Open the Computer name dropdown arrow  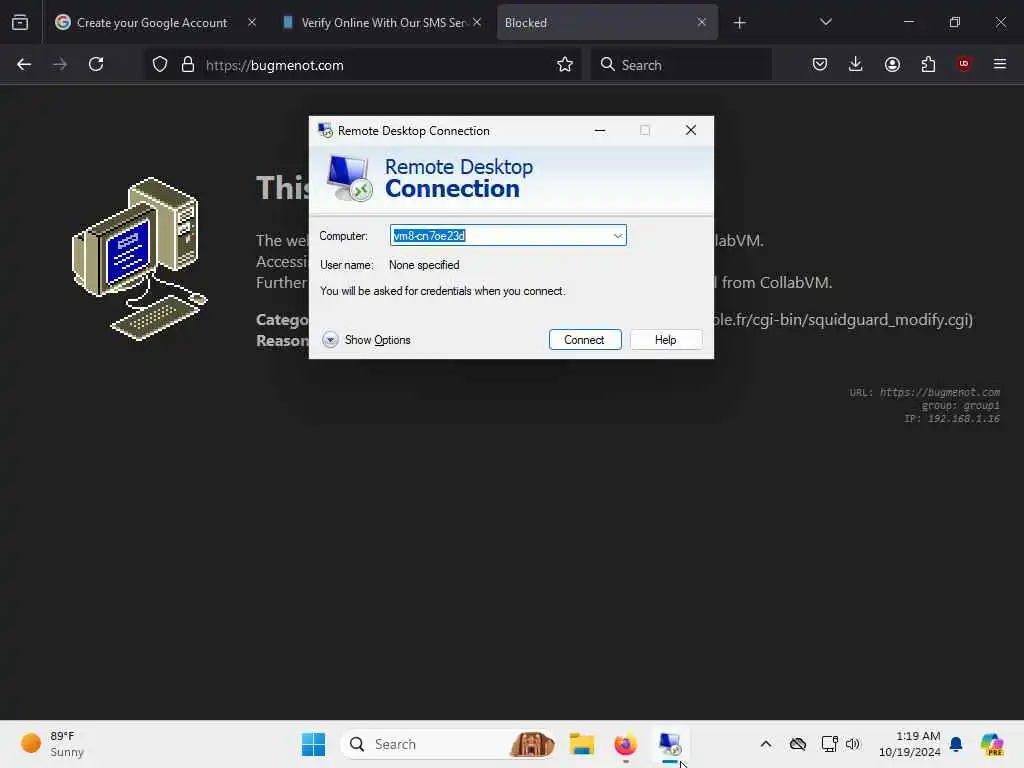(x=617, y=236)
